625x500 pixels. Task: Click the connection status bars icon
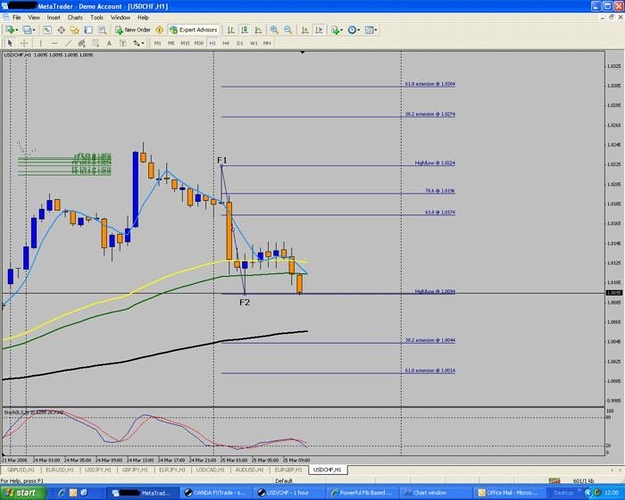click(554, 481)
